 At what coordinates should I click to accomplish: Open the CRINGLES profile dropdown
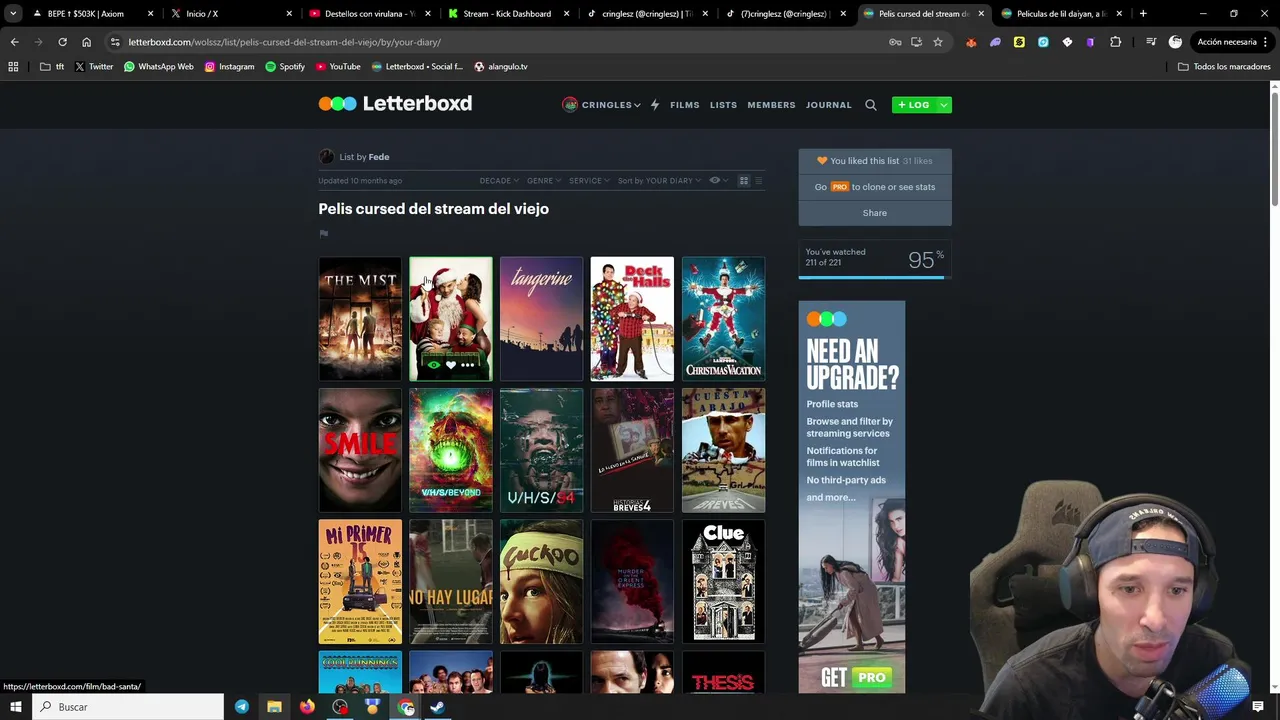tap(601, 105)
